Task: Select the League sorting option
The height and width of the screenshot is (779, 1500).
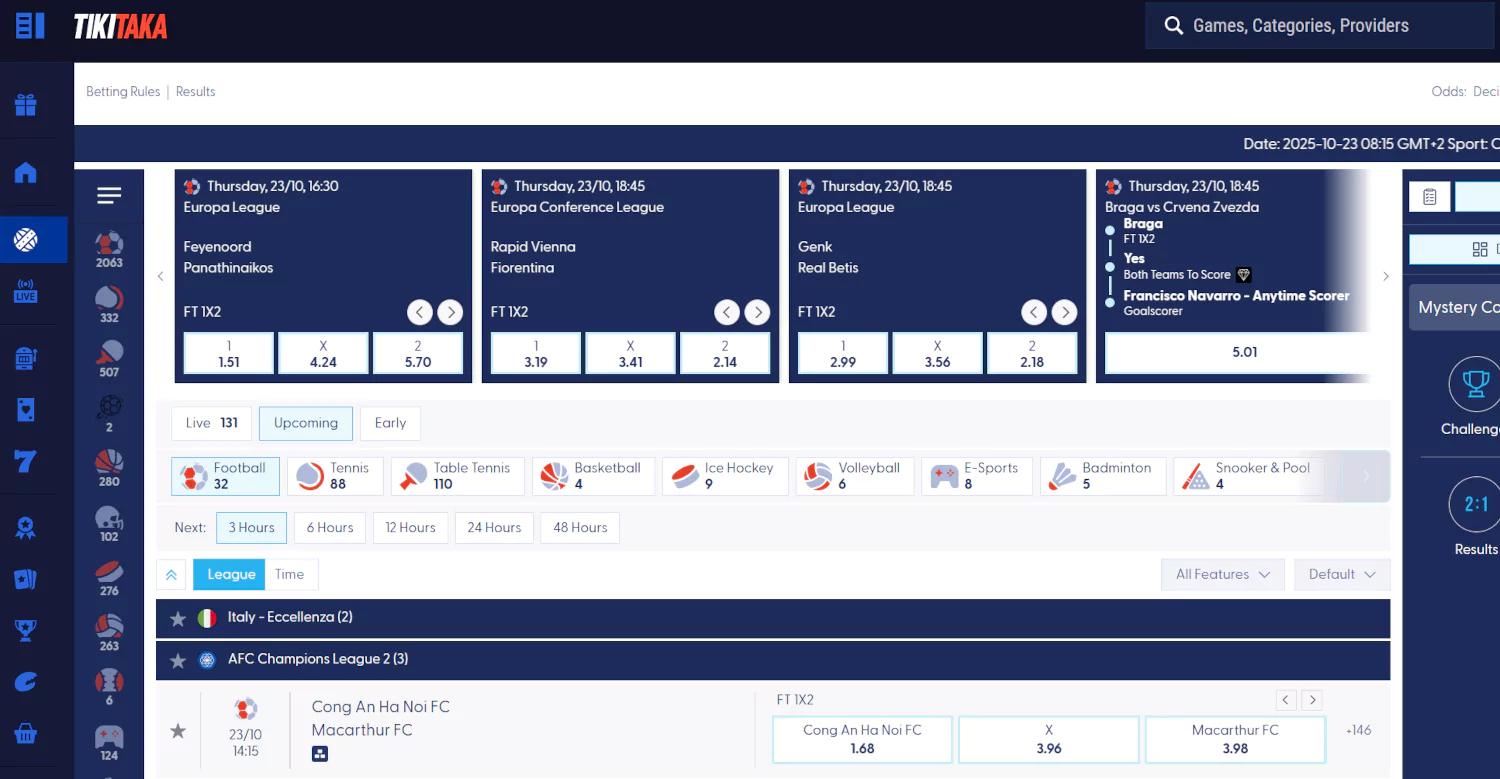Action: tap(231, 574)
